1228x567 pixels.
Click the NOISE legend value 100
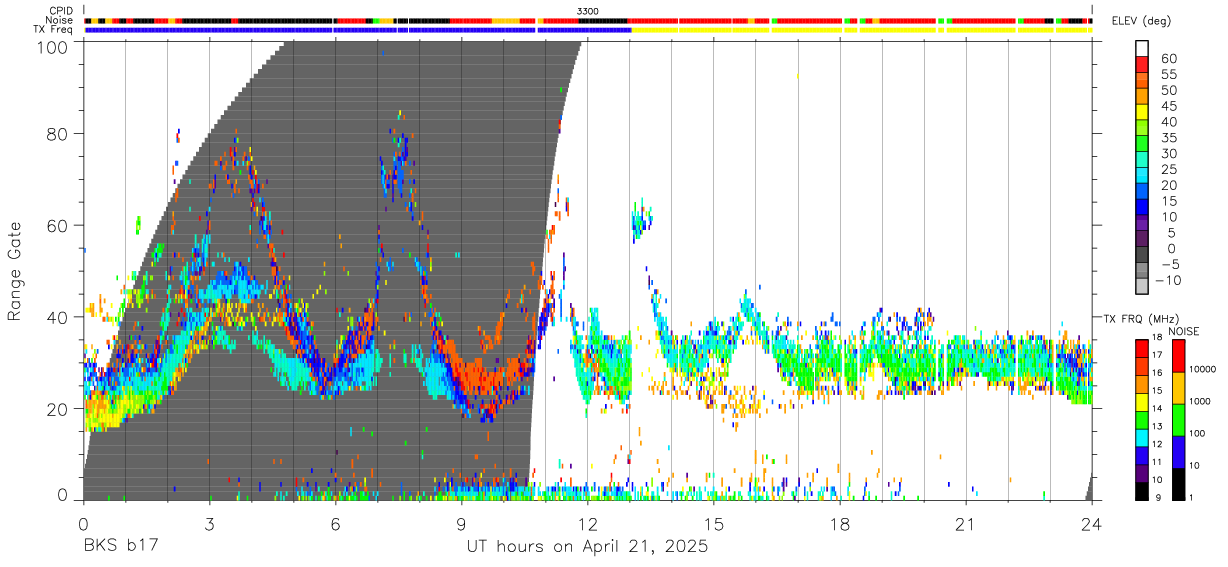tap(1197, 434)
